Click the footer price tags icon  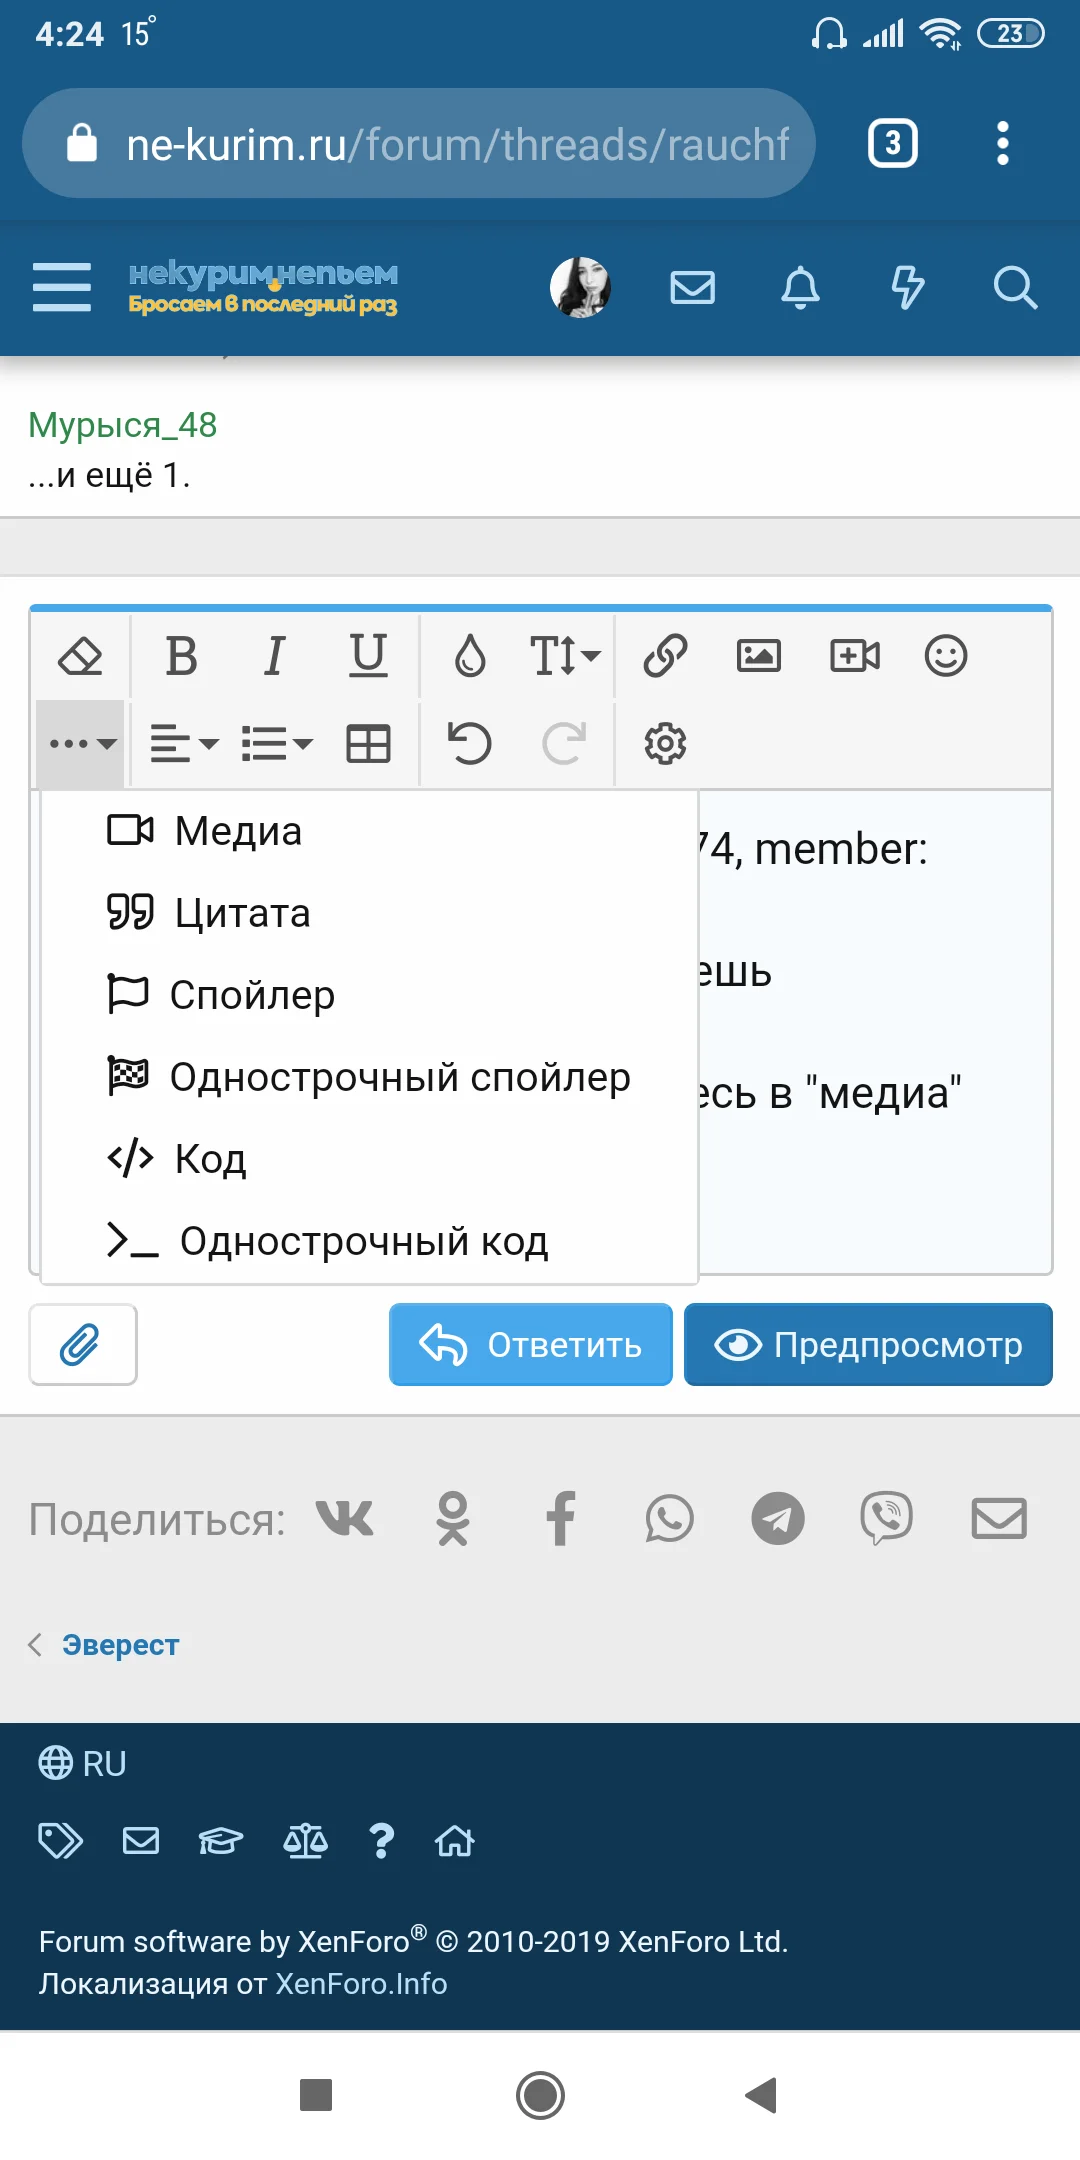coord(60,1840)
